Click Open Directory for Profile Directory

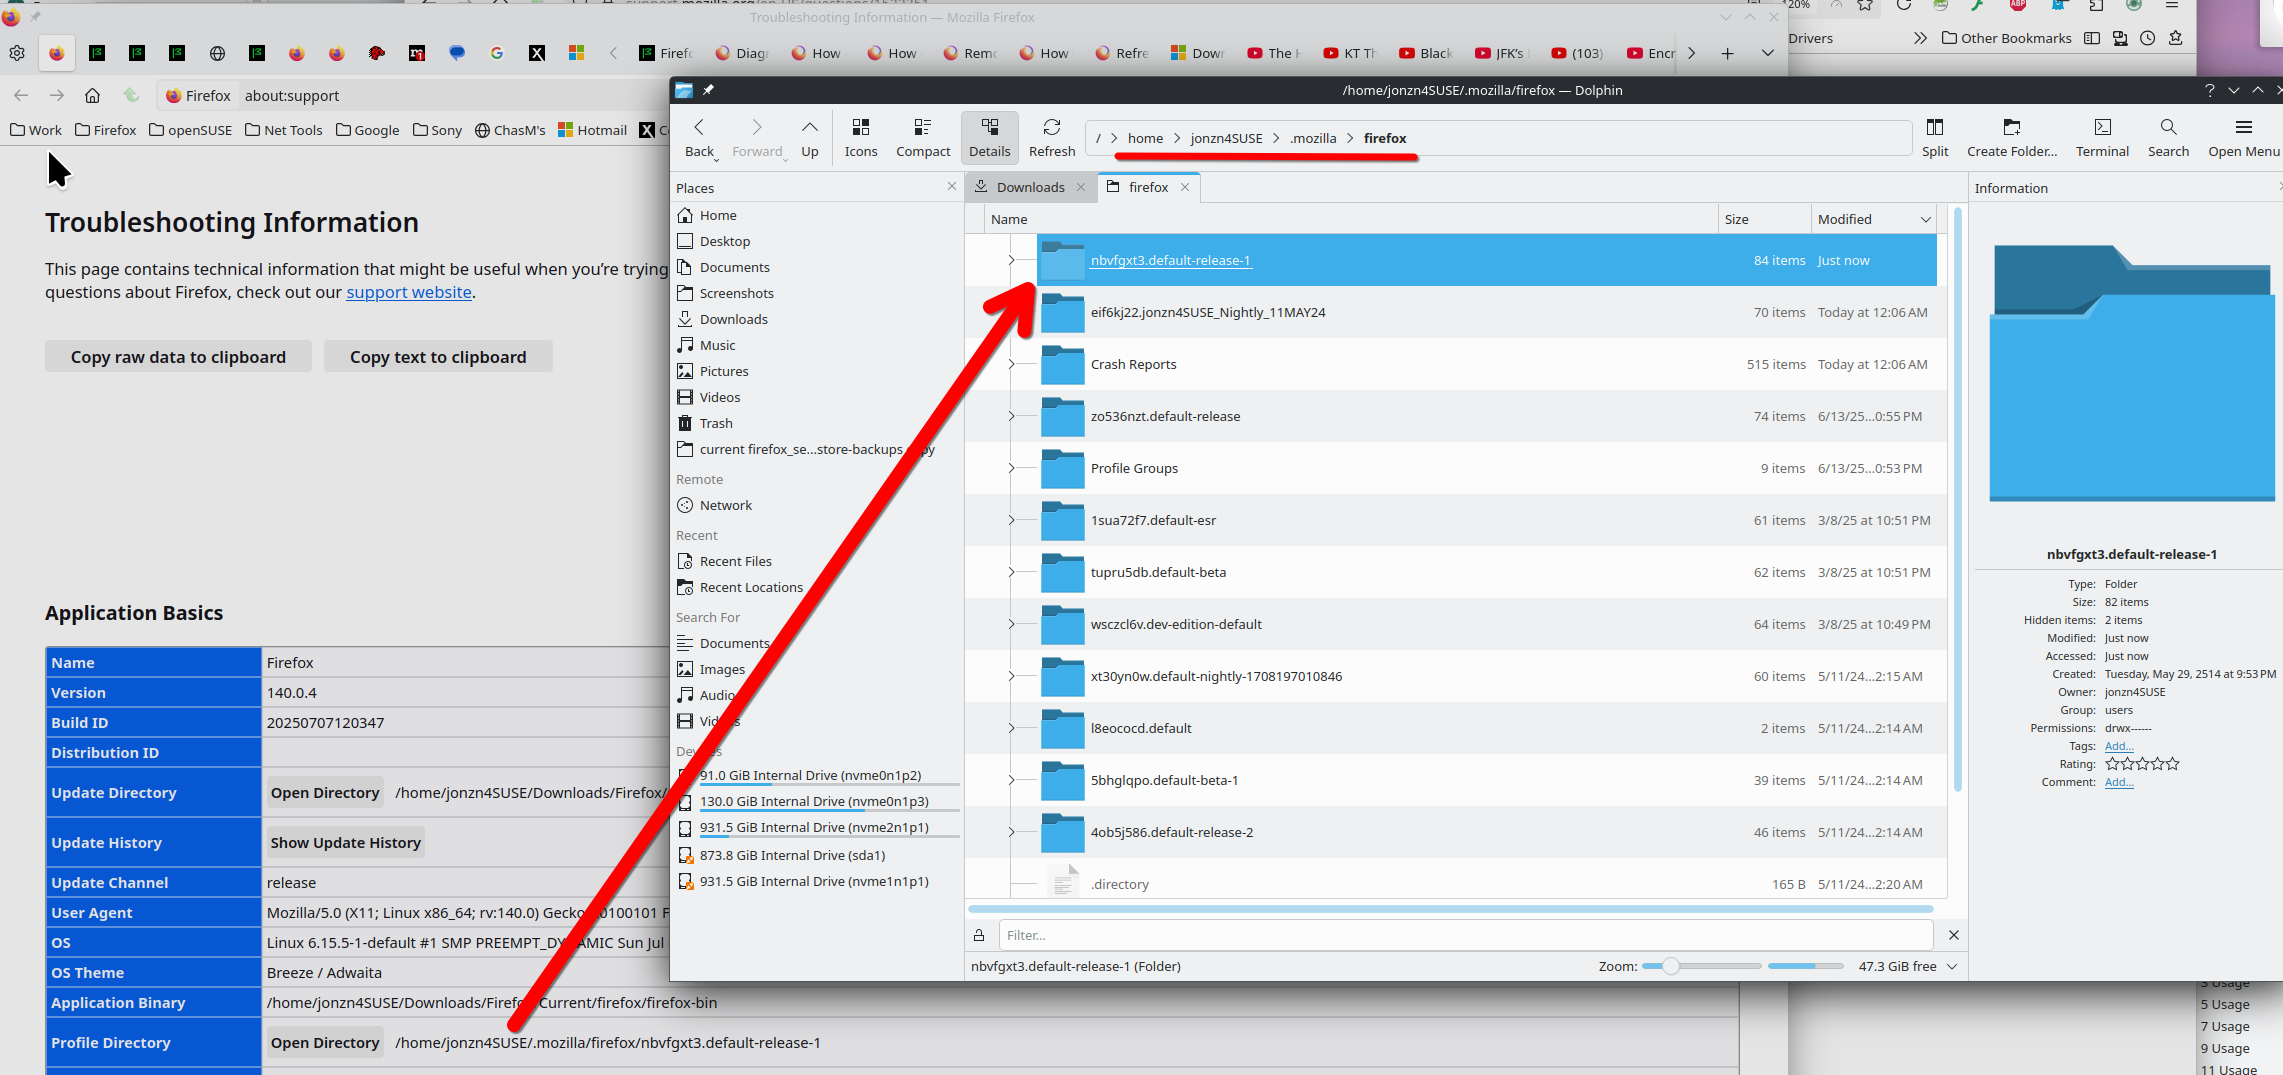click(325, 1042)
